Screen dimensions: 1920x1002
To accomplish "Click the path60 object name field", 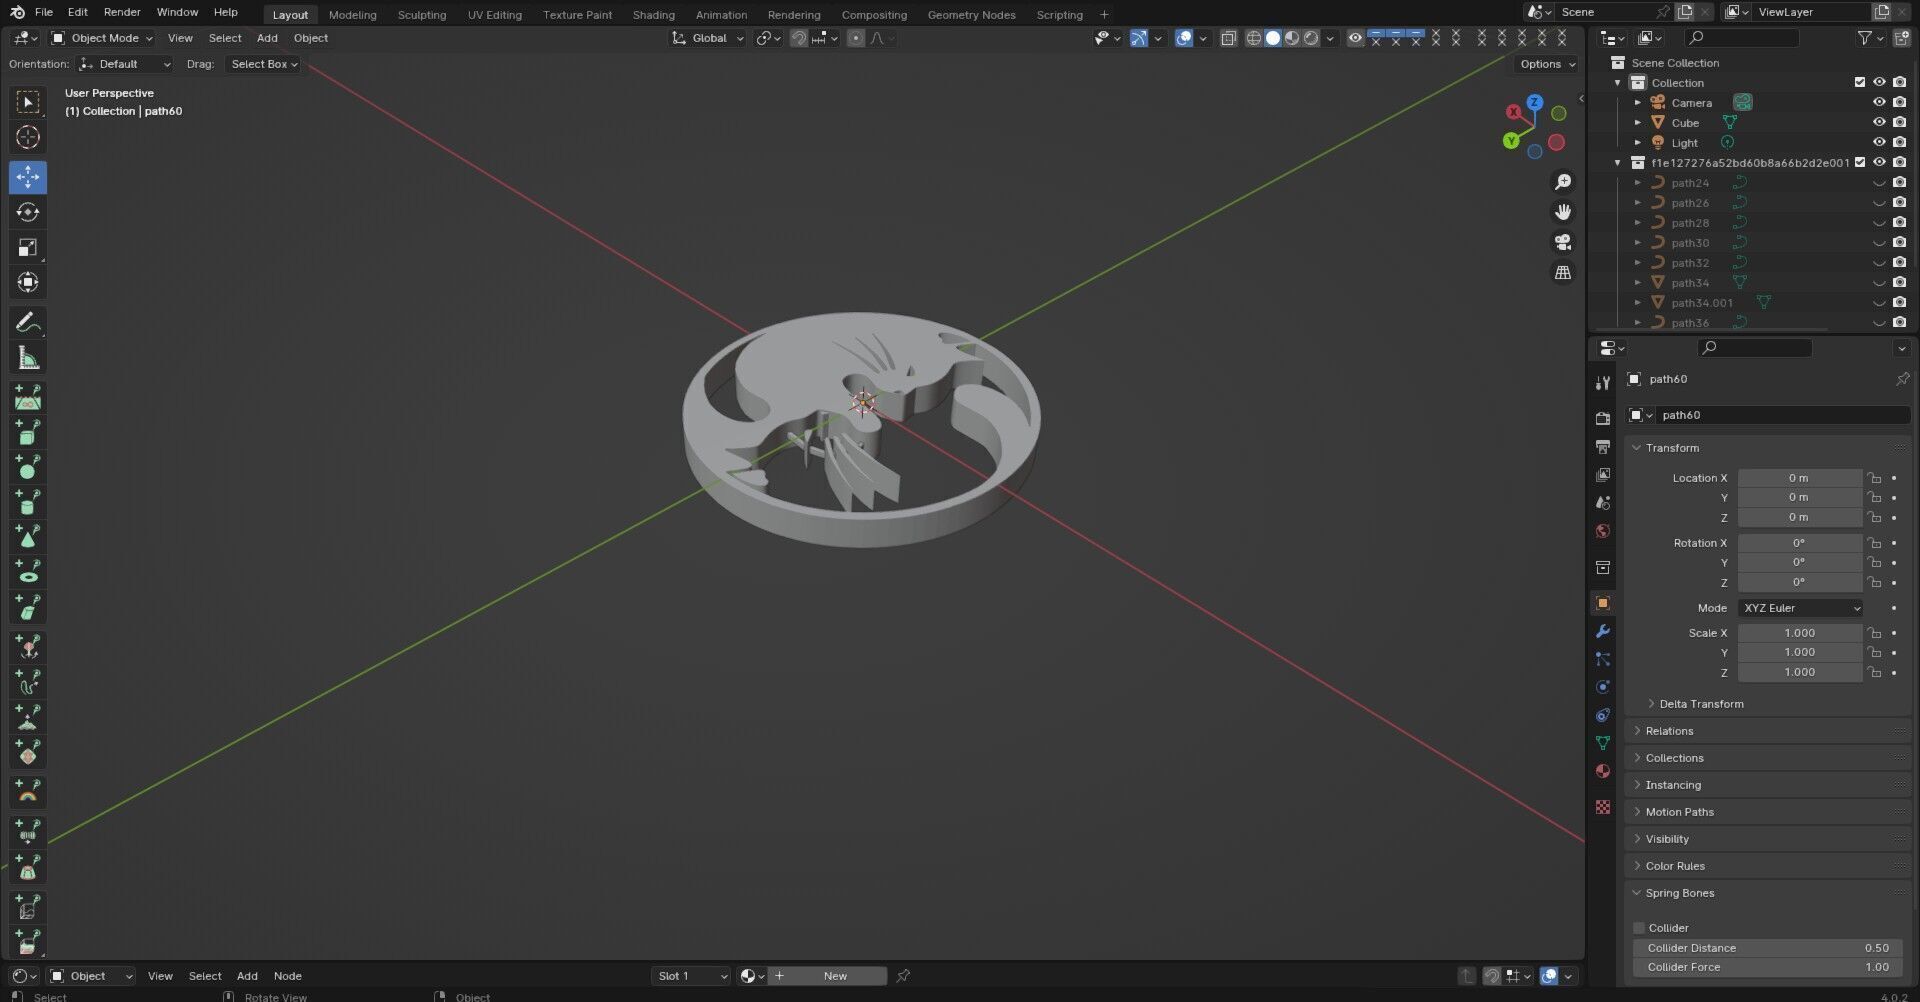I will pos(1782,415).
